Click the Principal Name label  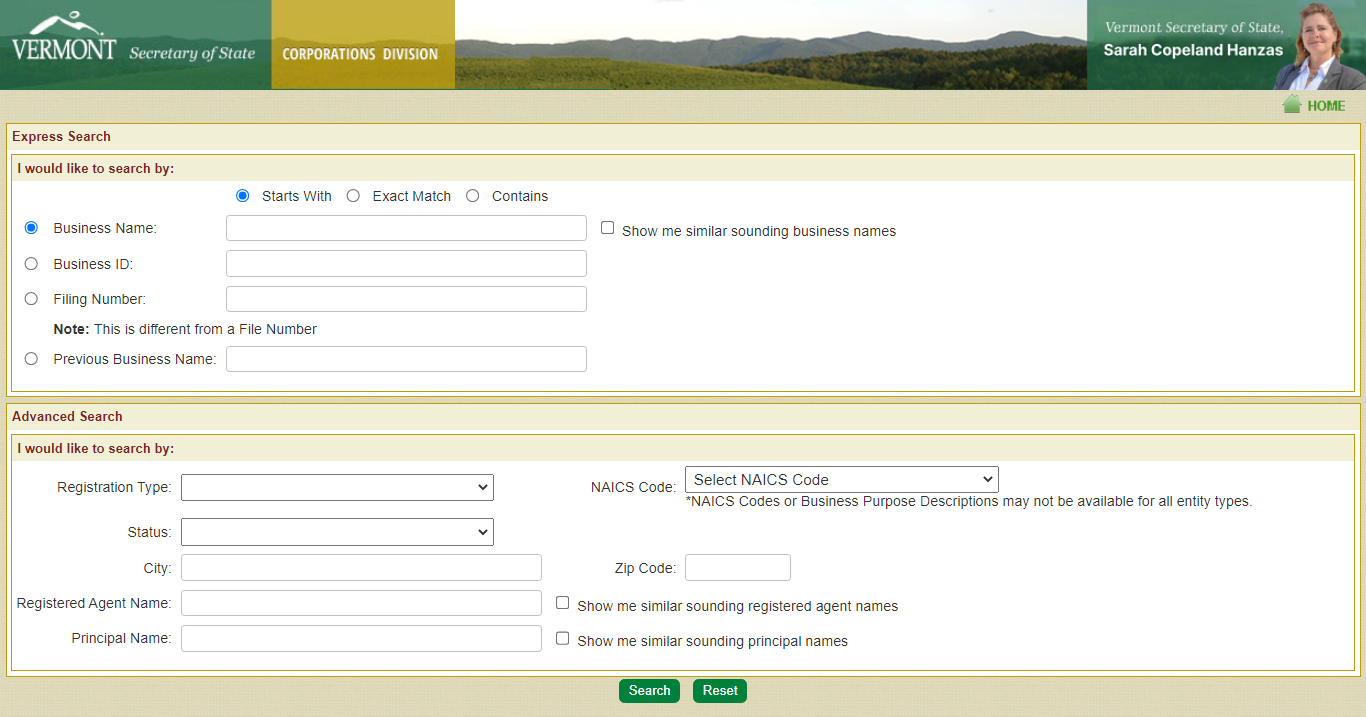121,638
